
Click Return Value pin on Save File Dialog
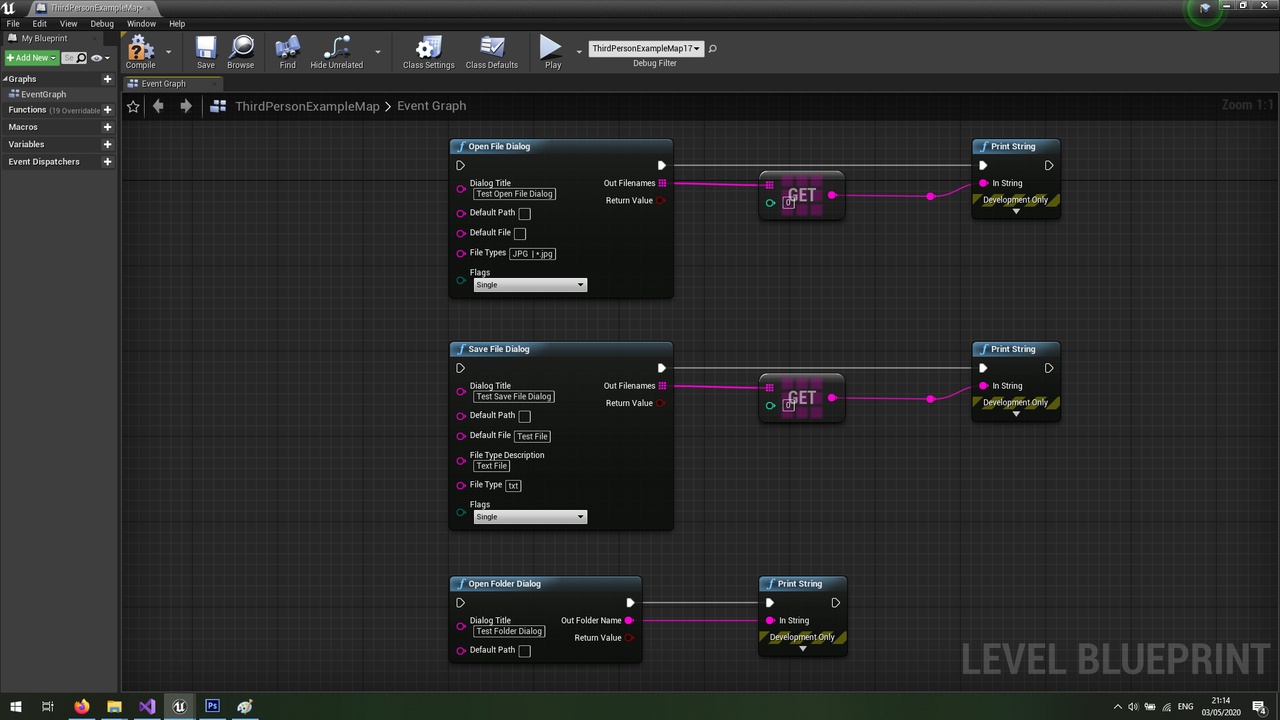(x=661, y=403)
